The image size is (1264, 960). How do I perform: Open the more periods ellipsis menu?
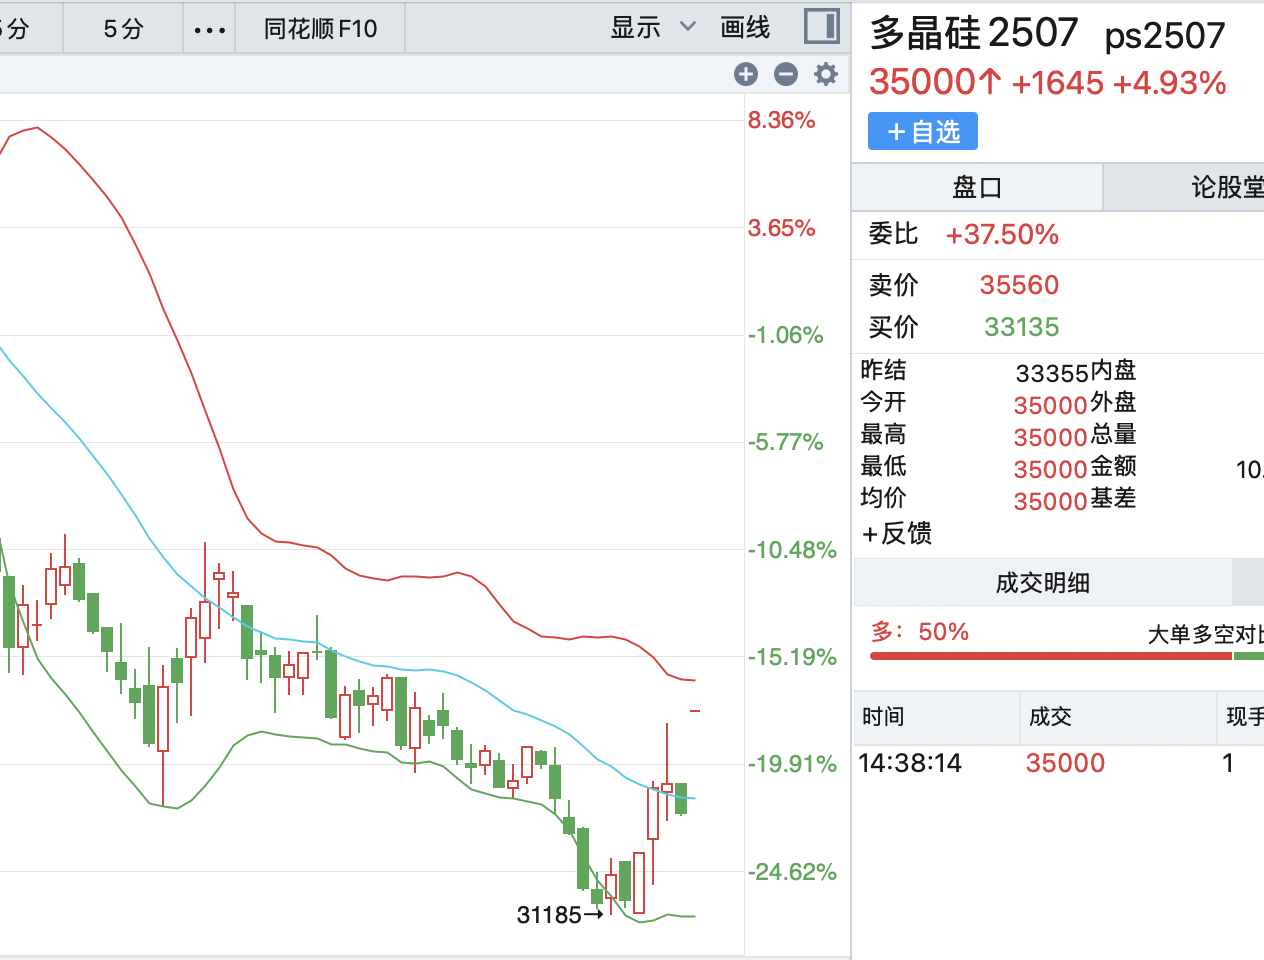pos(209,29)
